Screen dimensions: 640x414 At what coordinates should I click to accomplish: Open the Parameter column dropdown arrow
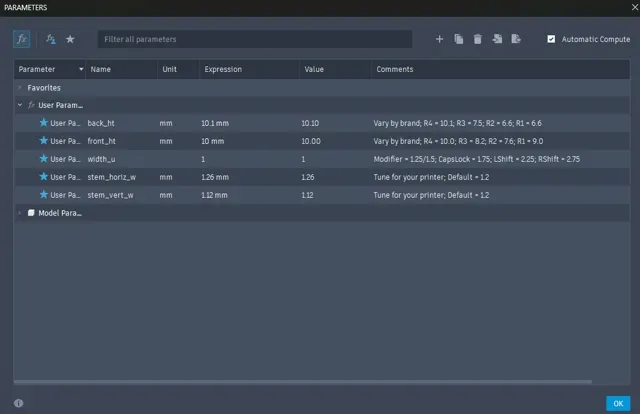tap(81, 69)
